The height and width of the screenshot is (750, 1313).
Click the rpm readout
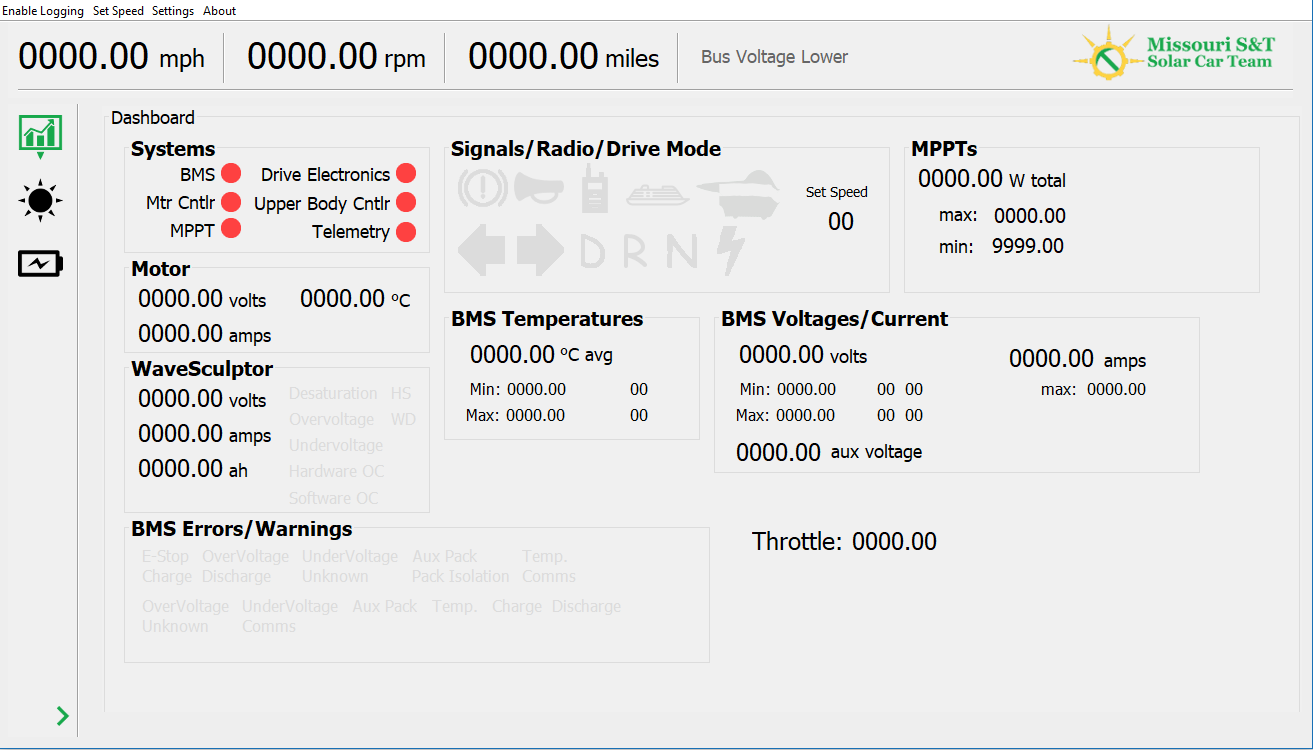point(337,56)
